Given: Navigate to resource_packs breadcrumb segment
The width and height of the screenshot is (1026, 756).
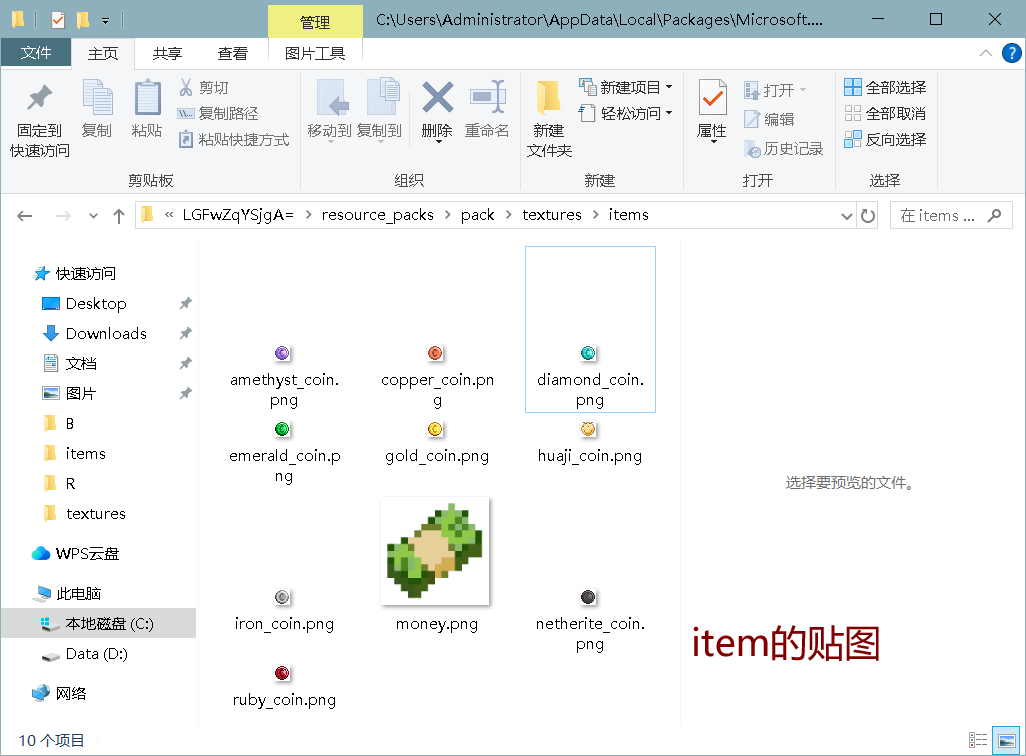Looking at the screenshot, I should point(378,215).
